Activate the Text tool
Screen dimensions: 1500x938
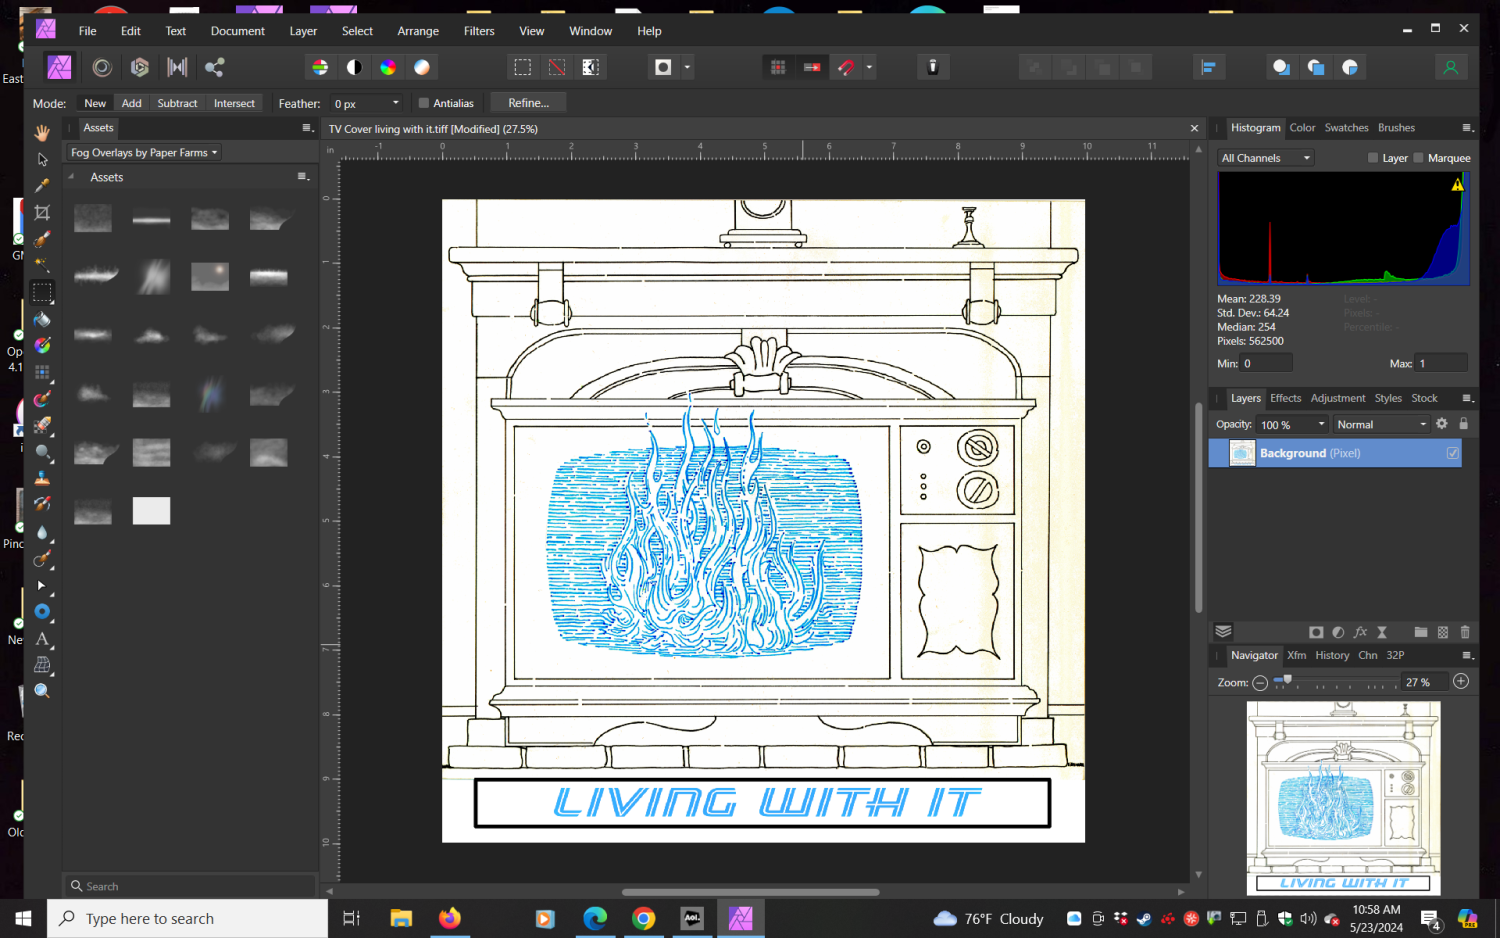coord(42,640)
